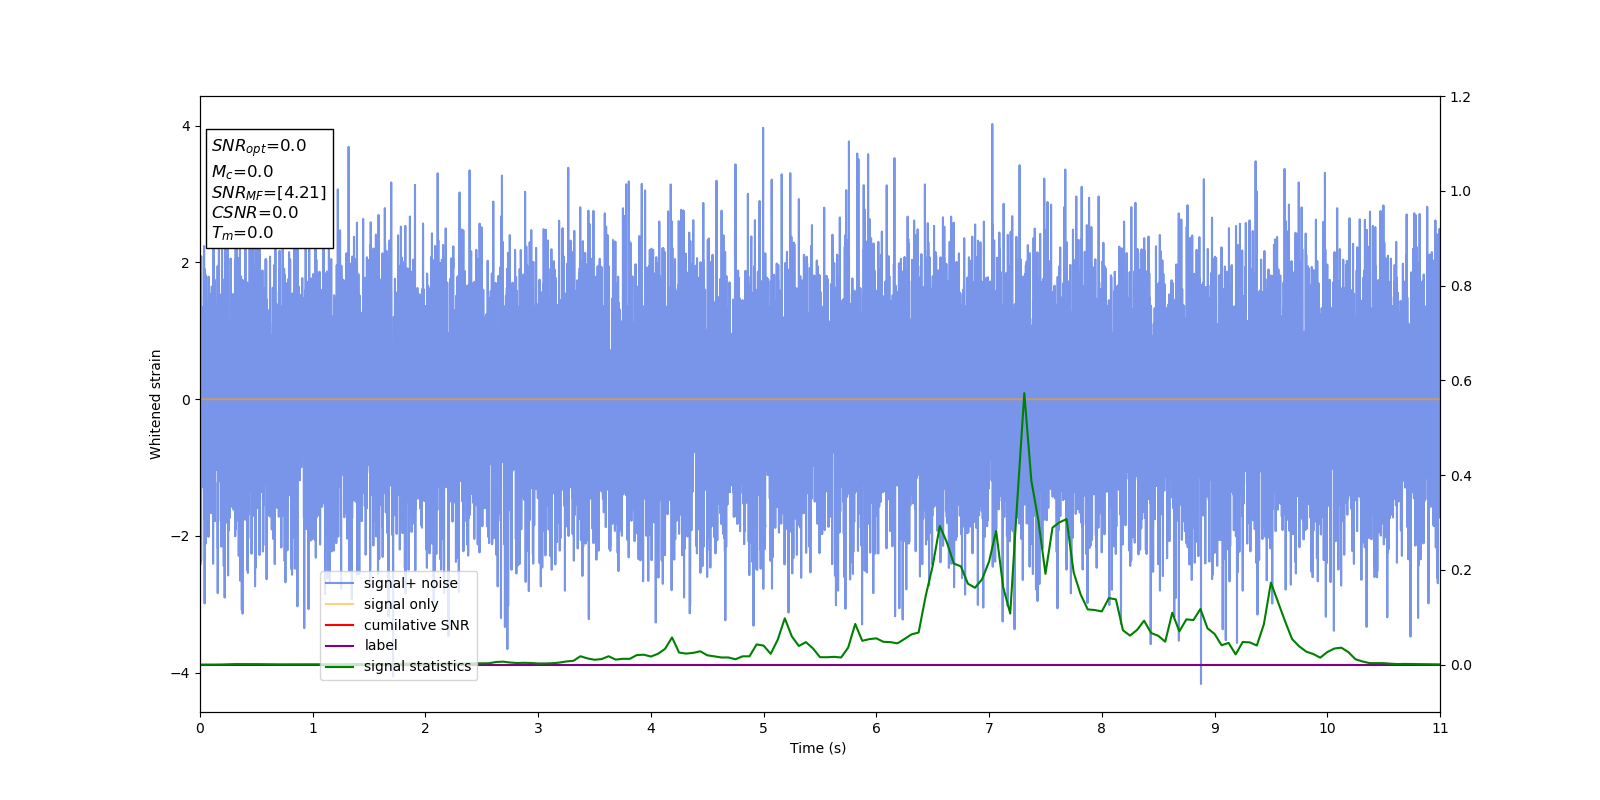This screenshot has height=800, width=1600.
Task: Select the 'signal+ noise' legend text
Action: (x=411, y=584)
